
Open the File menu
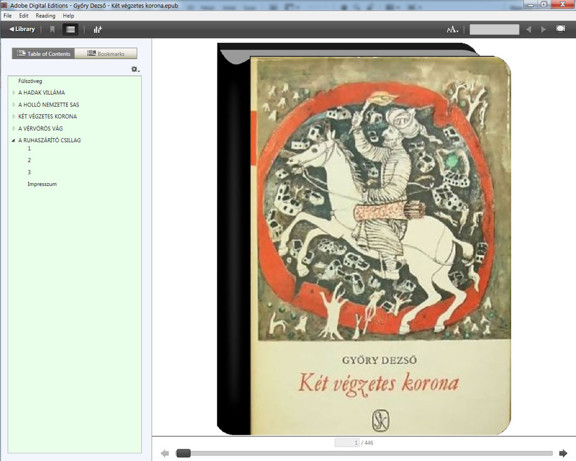click(7, 16)
